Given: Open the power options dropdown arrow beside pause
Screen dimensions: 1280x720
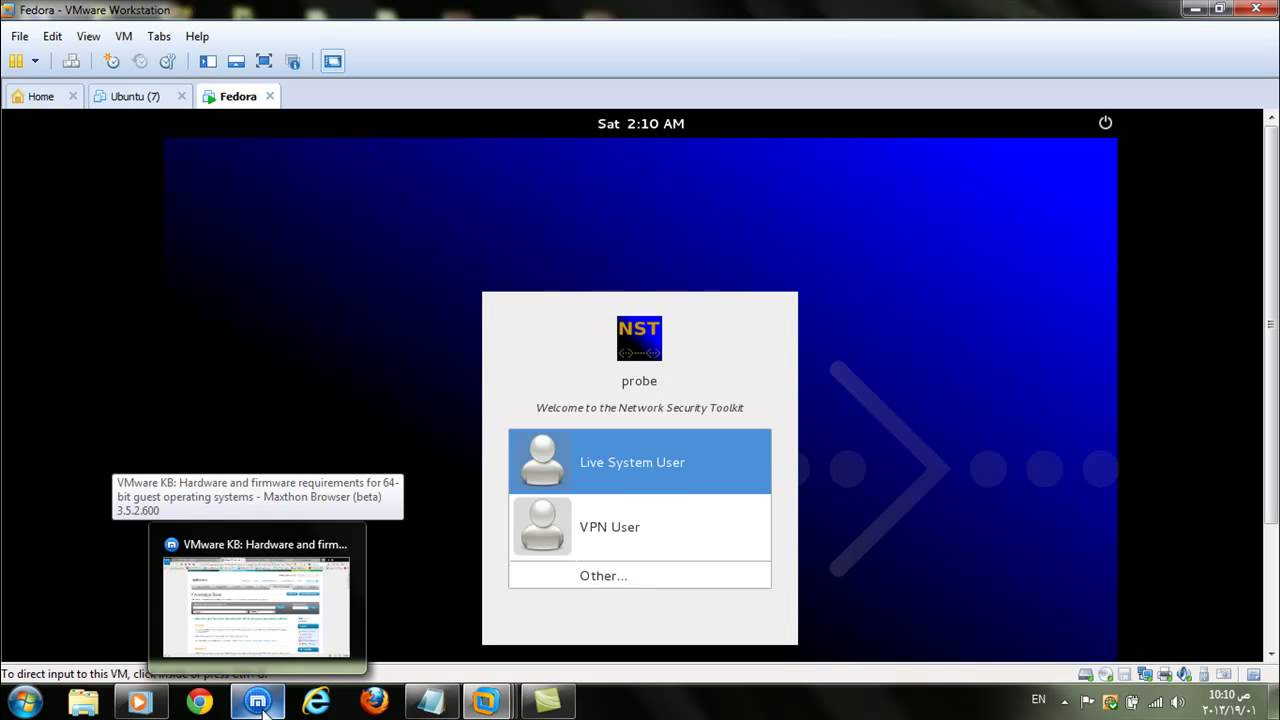Looking at the screenshot, I should point(35,61).
